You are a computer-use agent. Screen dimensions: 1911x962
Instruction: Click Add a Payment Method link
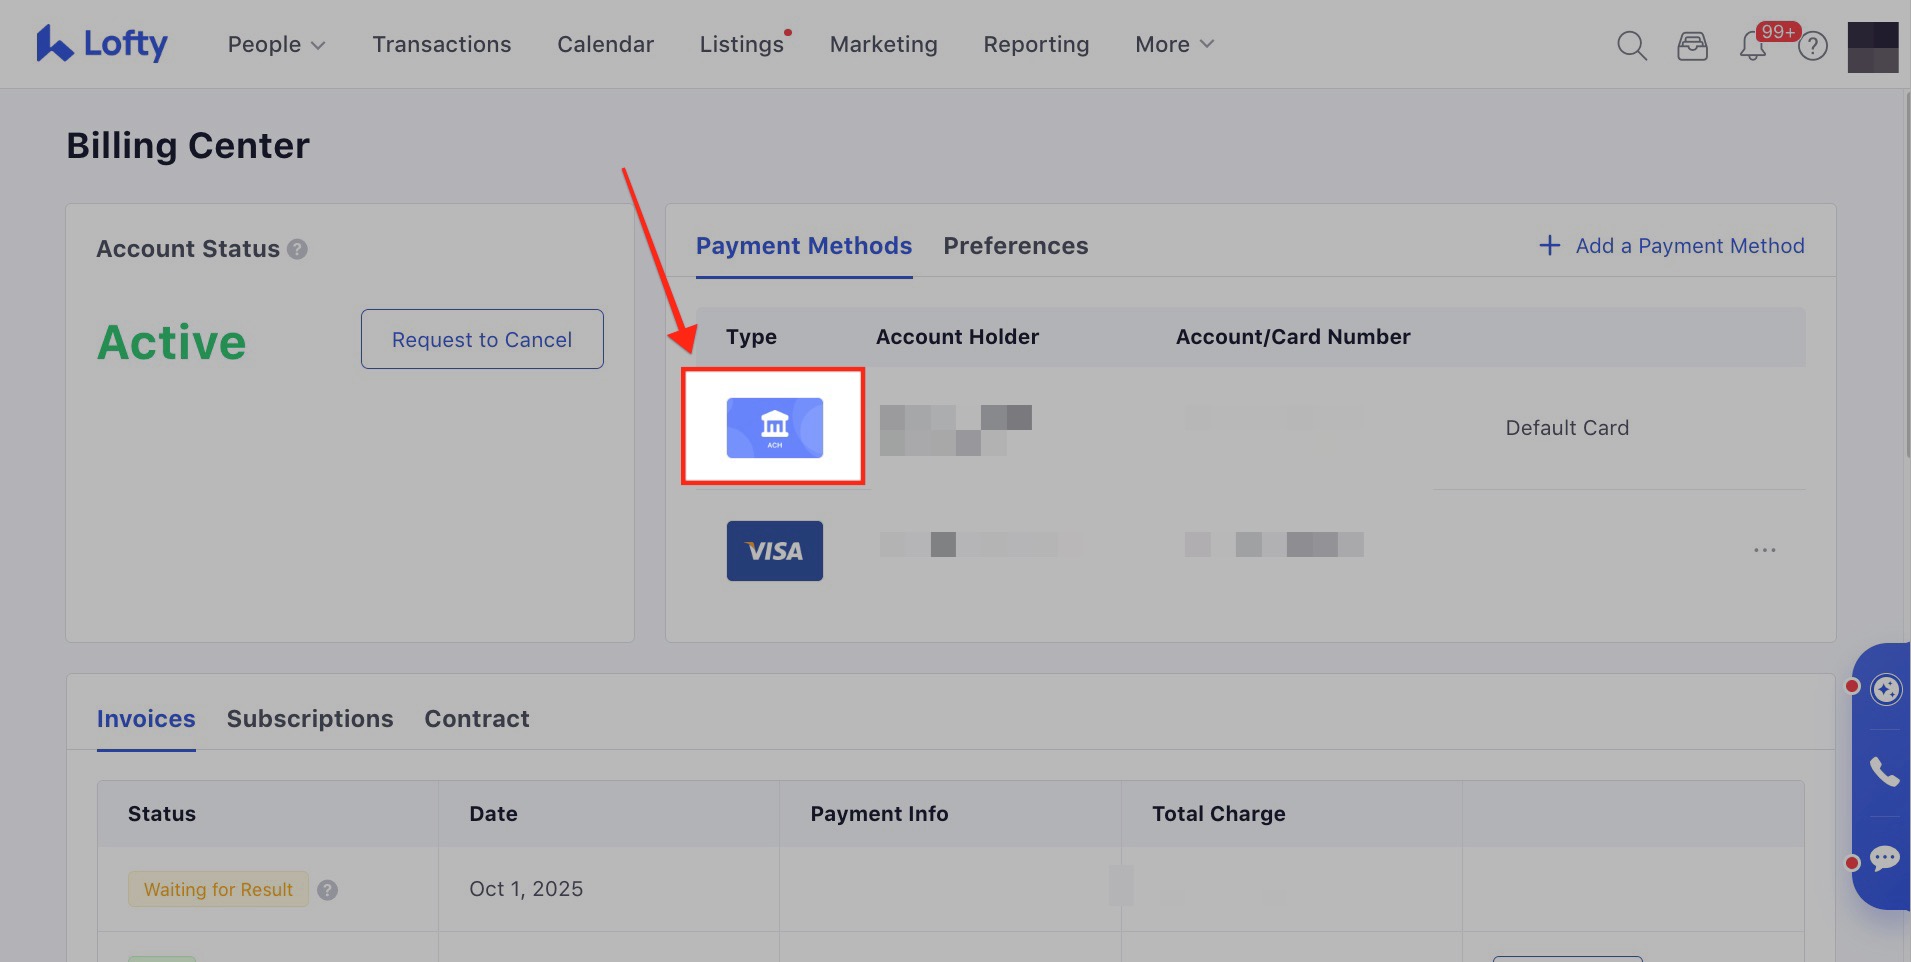point(1671,246)
